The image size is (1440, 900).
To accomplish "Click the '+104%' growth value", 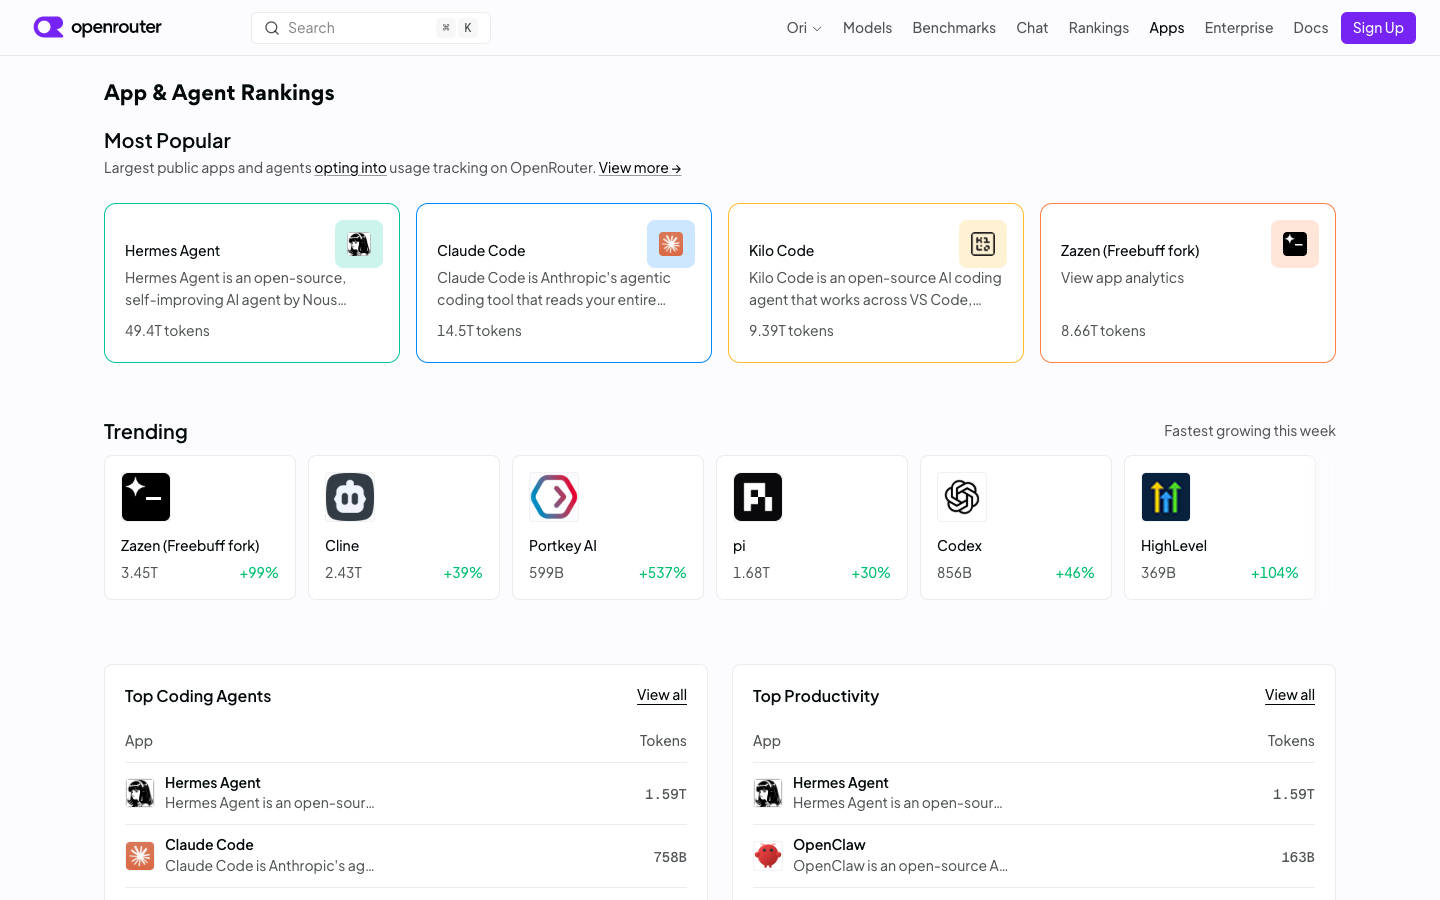I will (1275, 573).
